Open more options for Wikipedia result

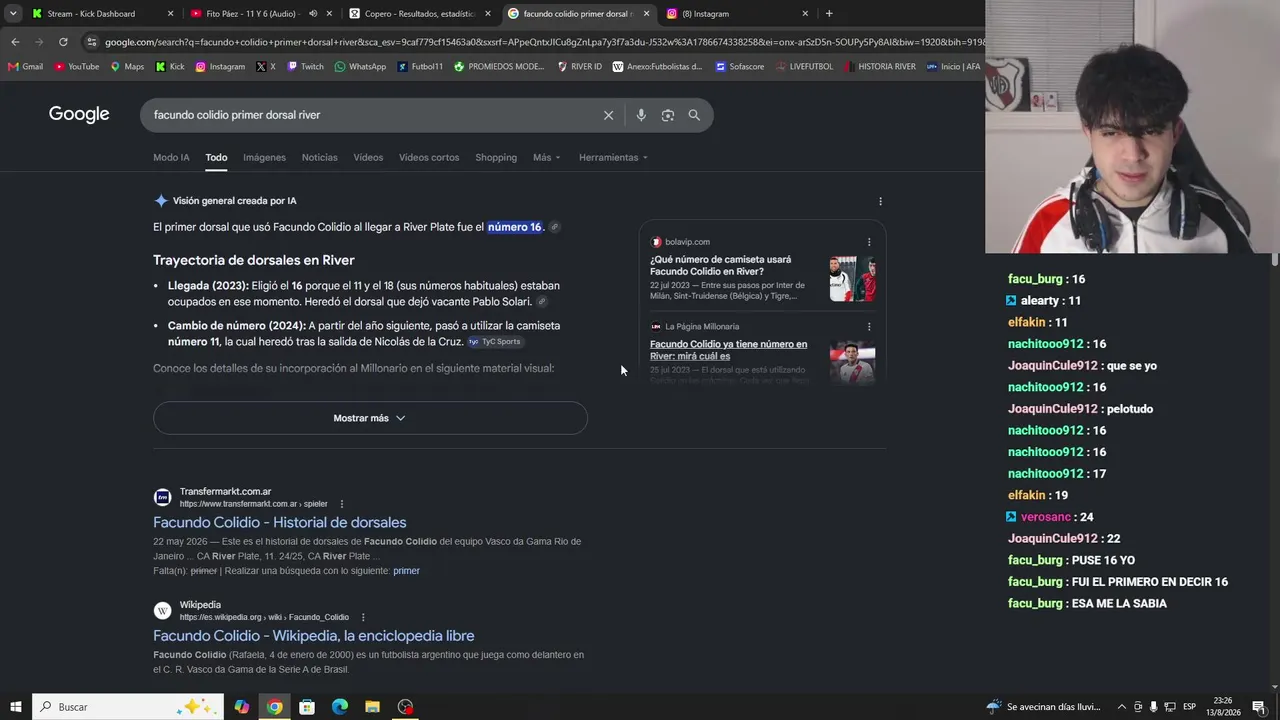click(363, 617)
